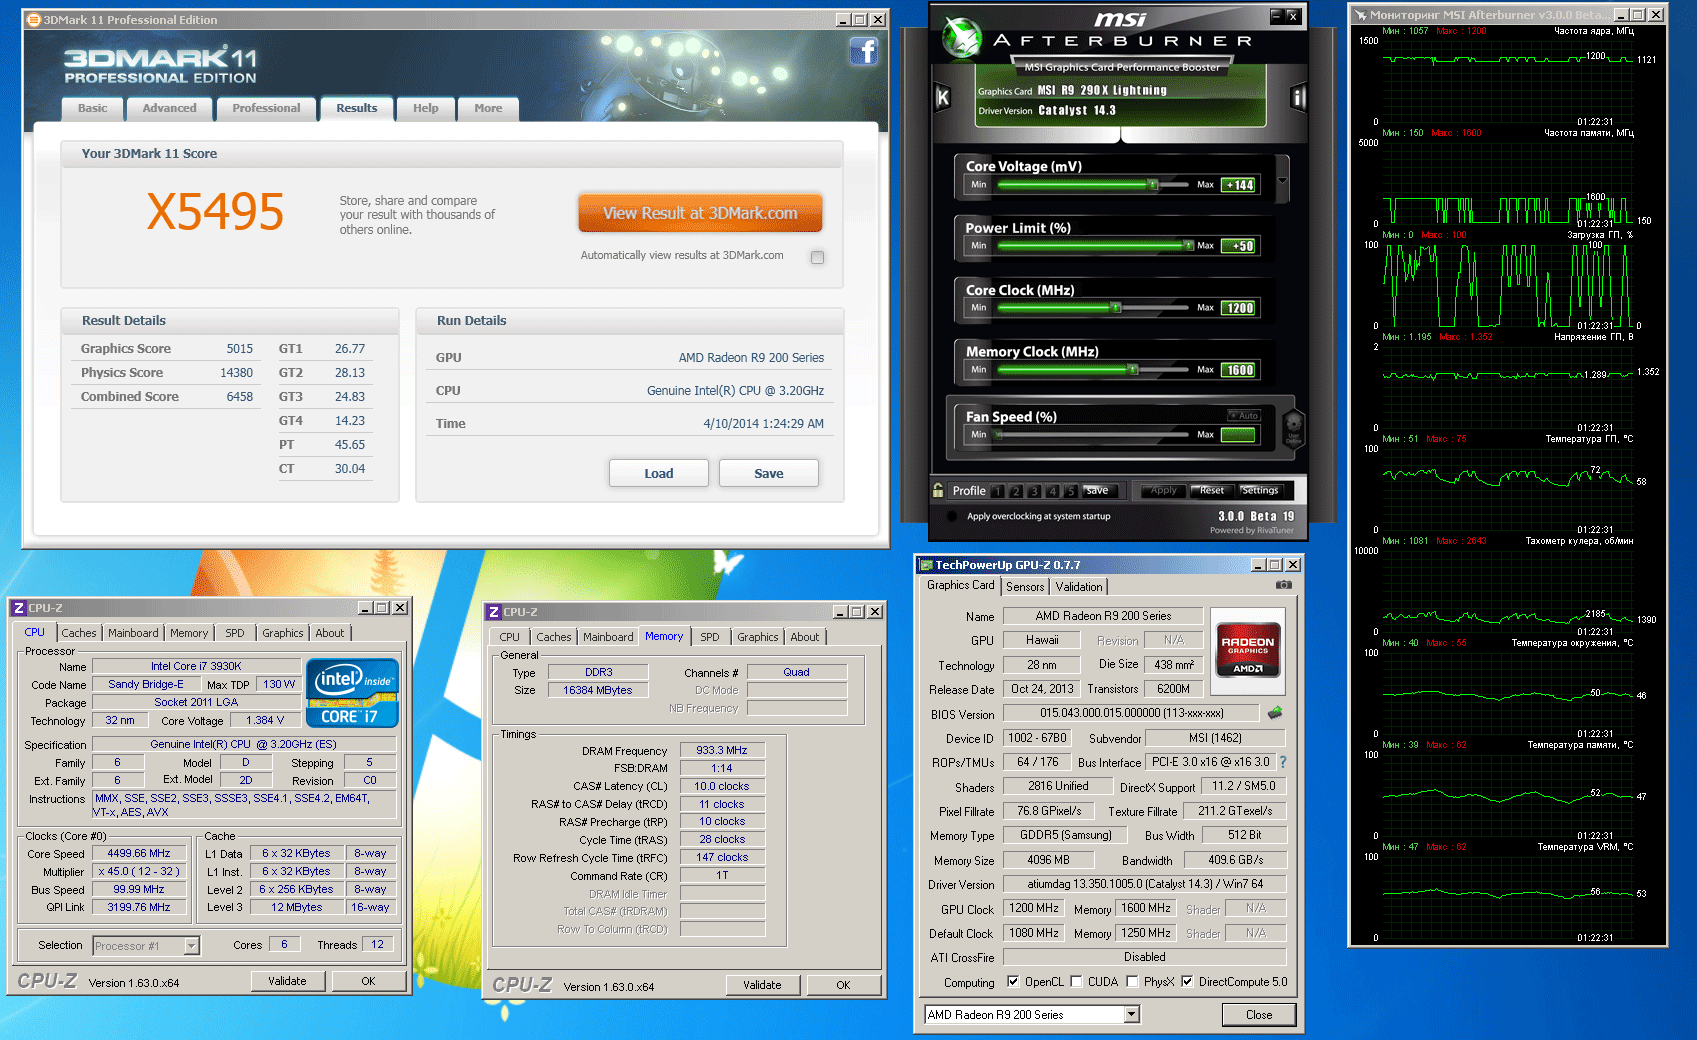Image resolution: width=1697 pixels, height=1040 pixels.
Task: Open the AMD Radeon R9 200 Series GPU dropdown
Action: (x=1132, y=1015)
